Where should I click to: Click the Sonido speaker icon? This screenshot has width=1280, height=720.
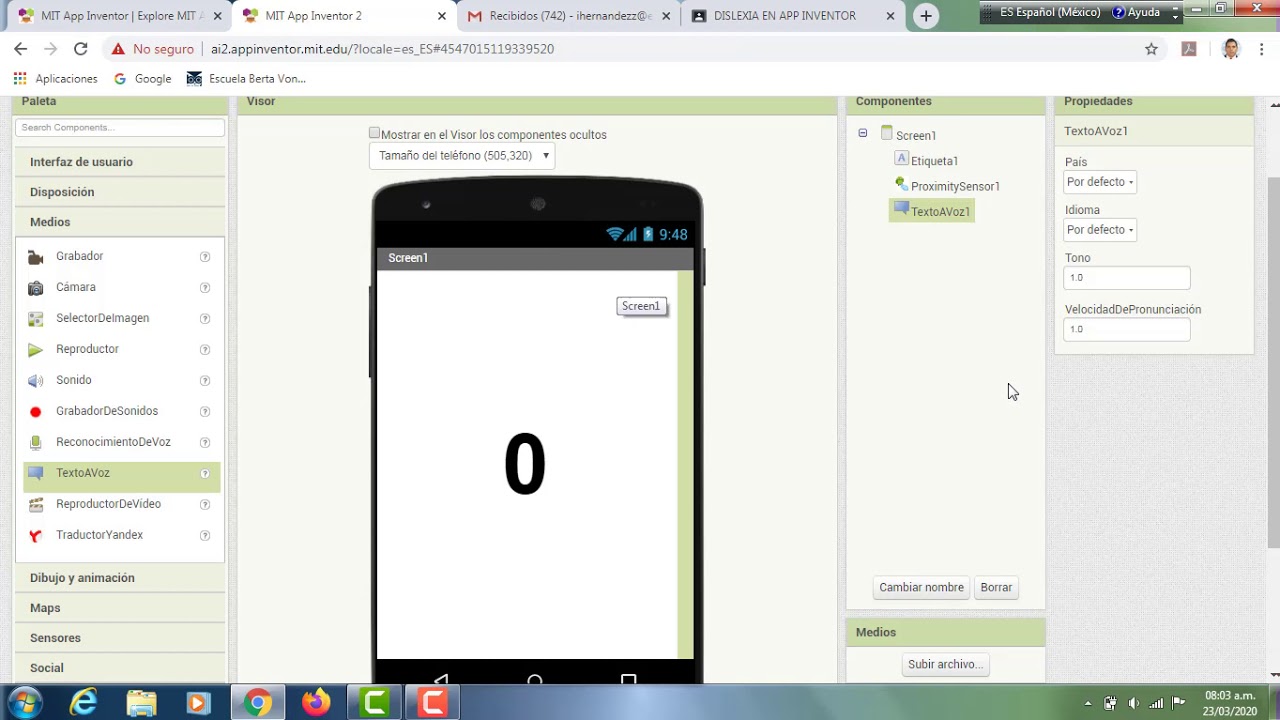pos(36,381)
